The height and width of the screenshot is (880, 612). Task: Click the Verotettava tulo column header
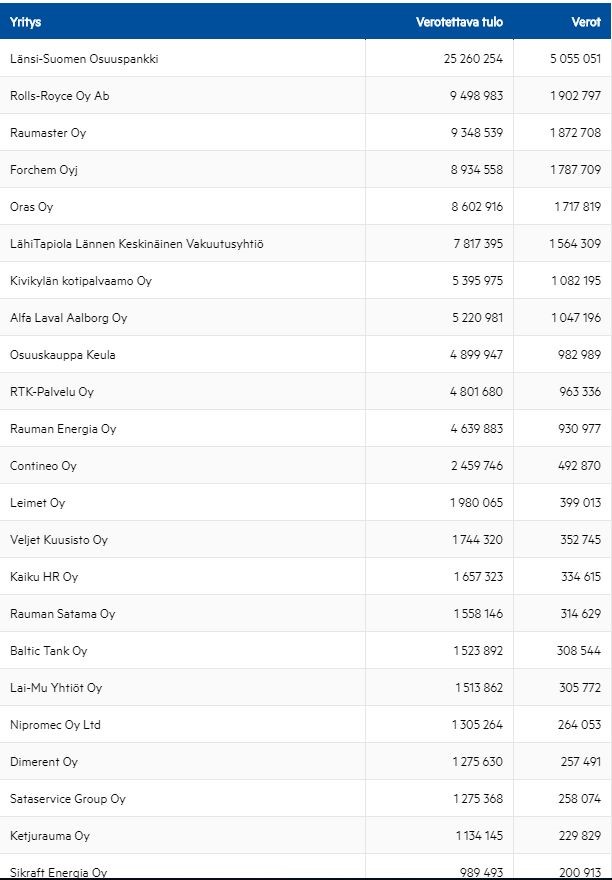coord(459,22)
